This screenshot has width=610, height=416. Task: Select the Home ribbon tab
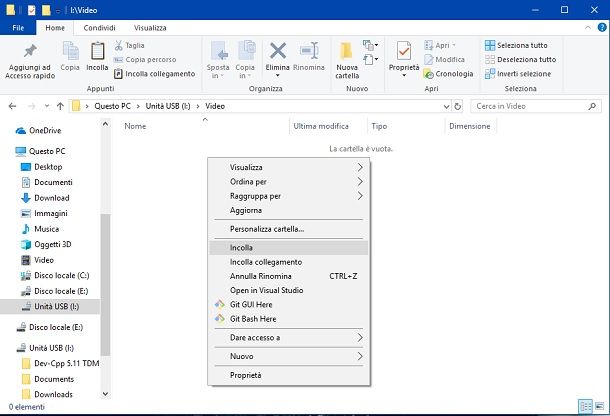click(x=55, y=28)
